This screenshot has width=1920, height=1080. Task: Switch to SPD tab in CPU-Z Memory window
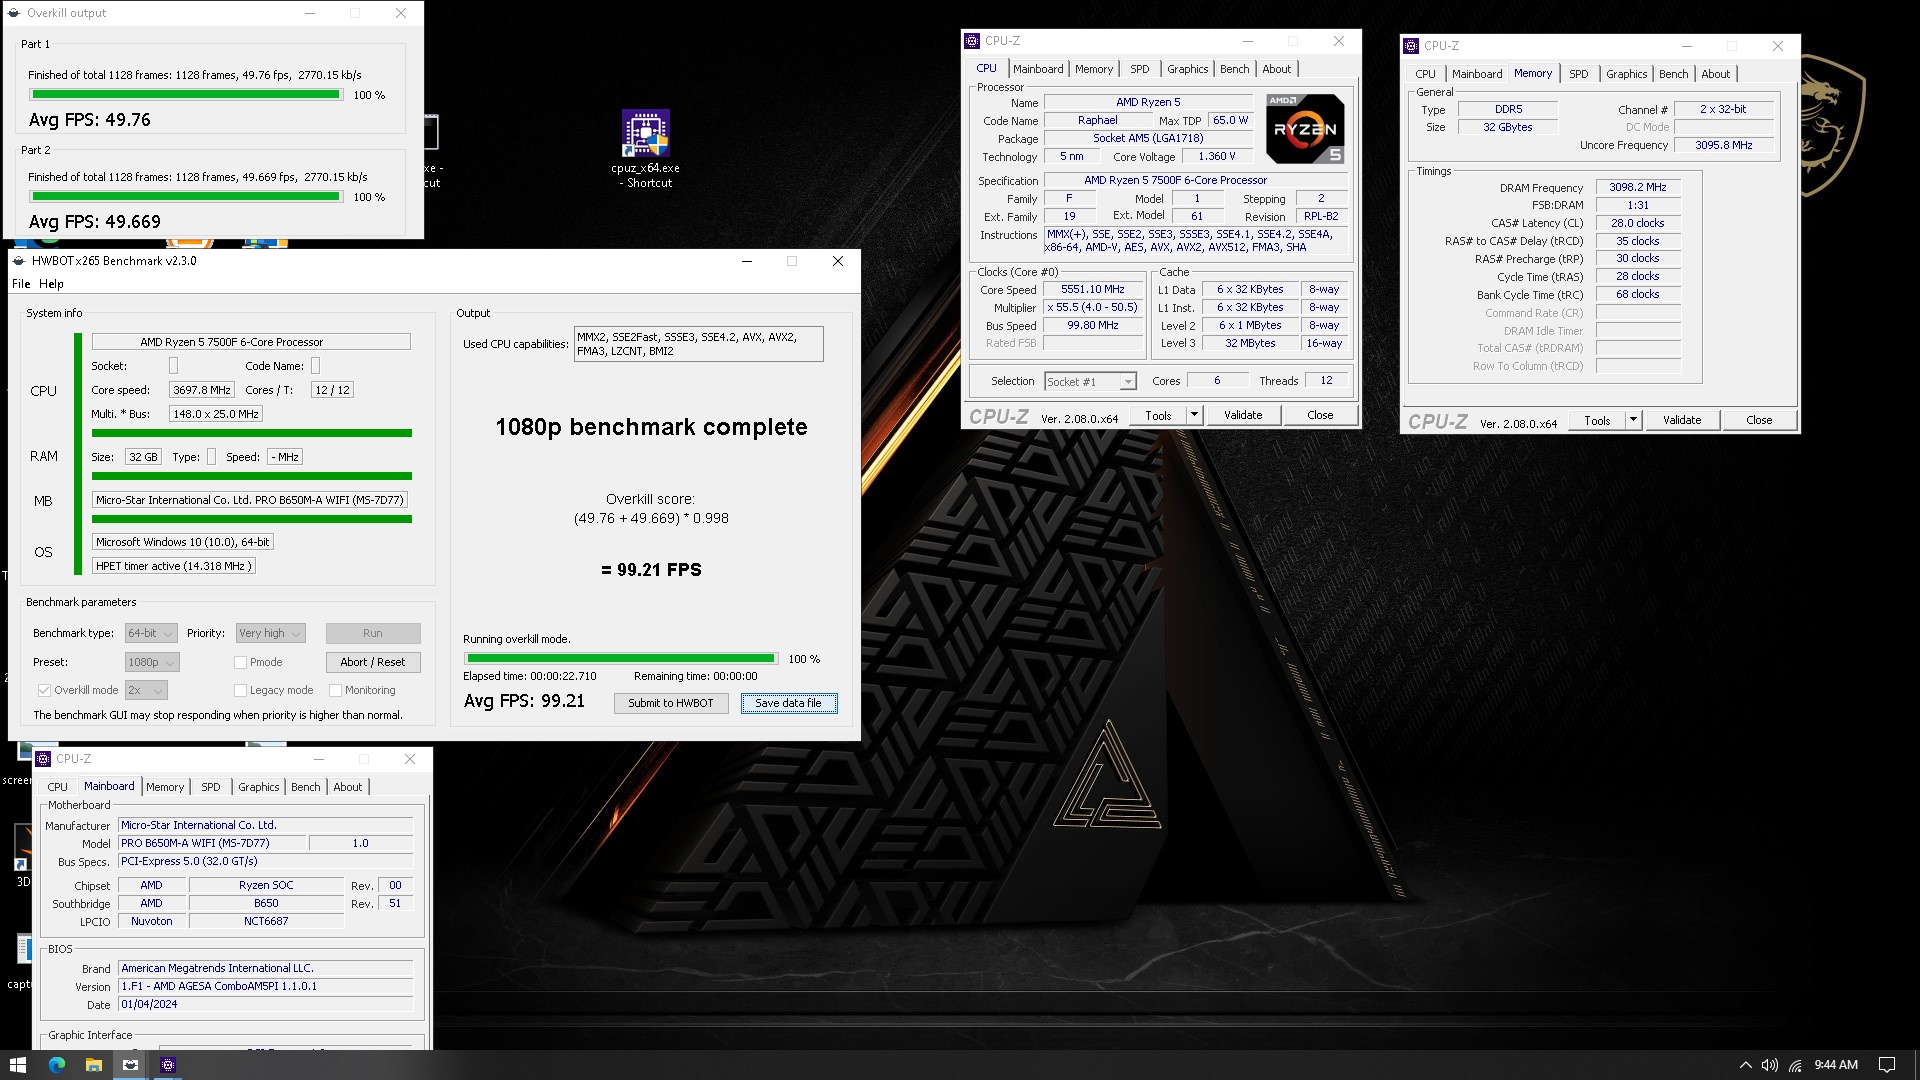point(1578,74)
